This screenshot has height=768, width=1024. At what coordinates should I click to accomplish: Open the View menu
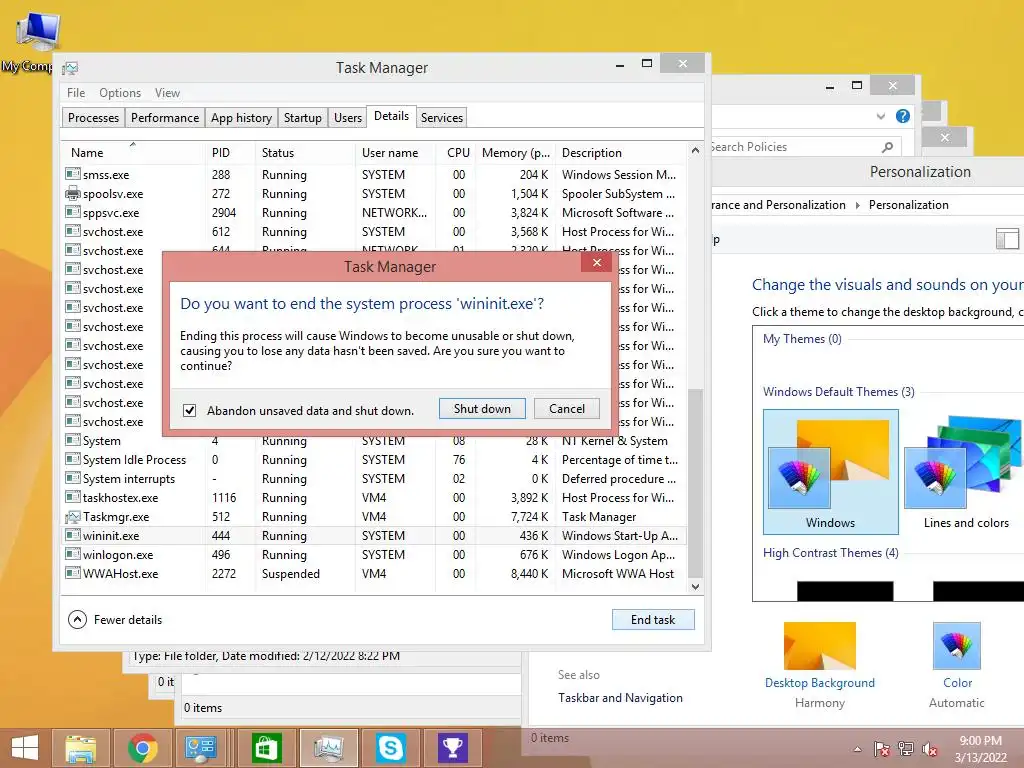coord(167,93)
